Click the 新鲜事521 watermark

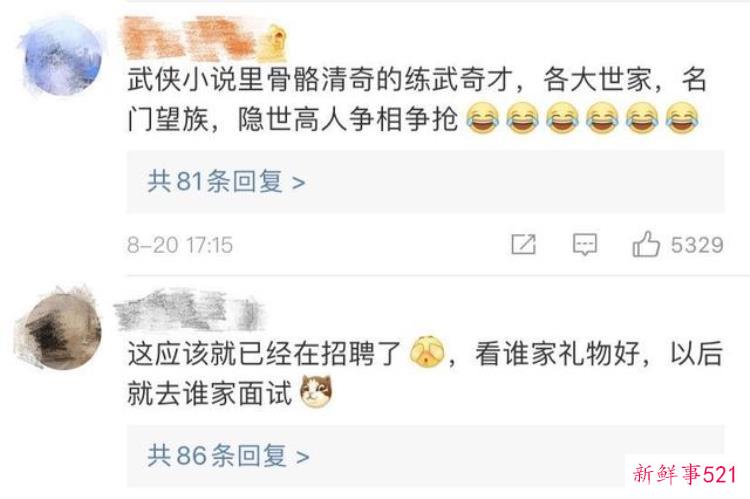click(x=684, y=475)
